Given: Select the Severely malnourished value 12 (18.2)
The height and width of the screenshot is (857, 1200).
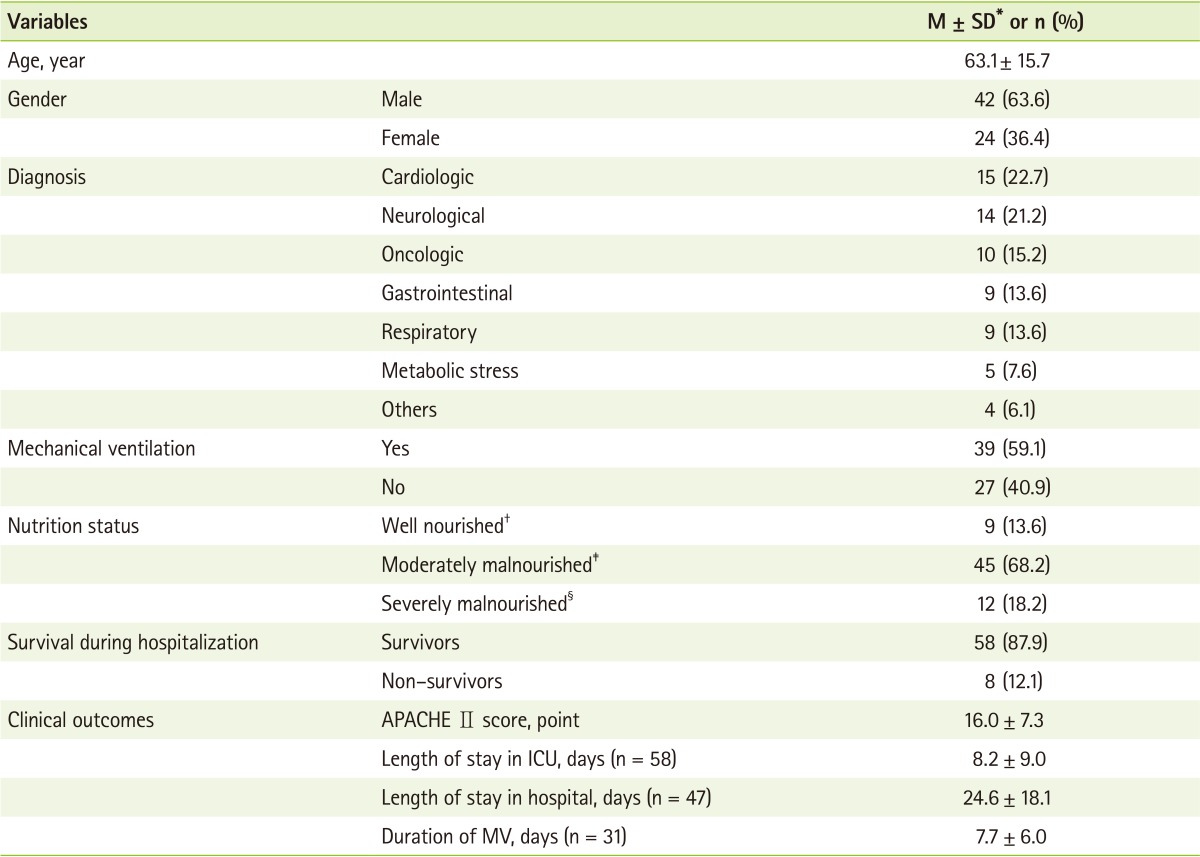Looking at the screenshot, I should 1005,604.
